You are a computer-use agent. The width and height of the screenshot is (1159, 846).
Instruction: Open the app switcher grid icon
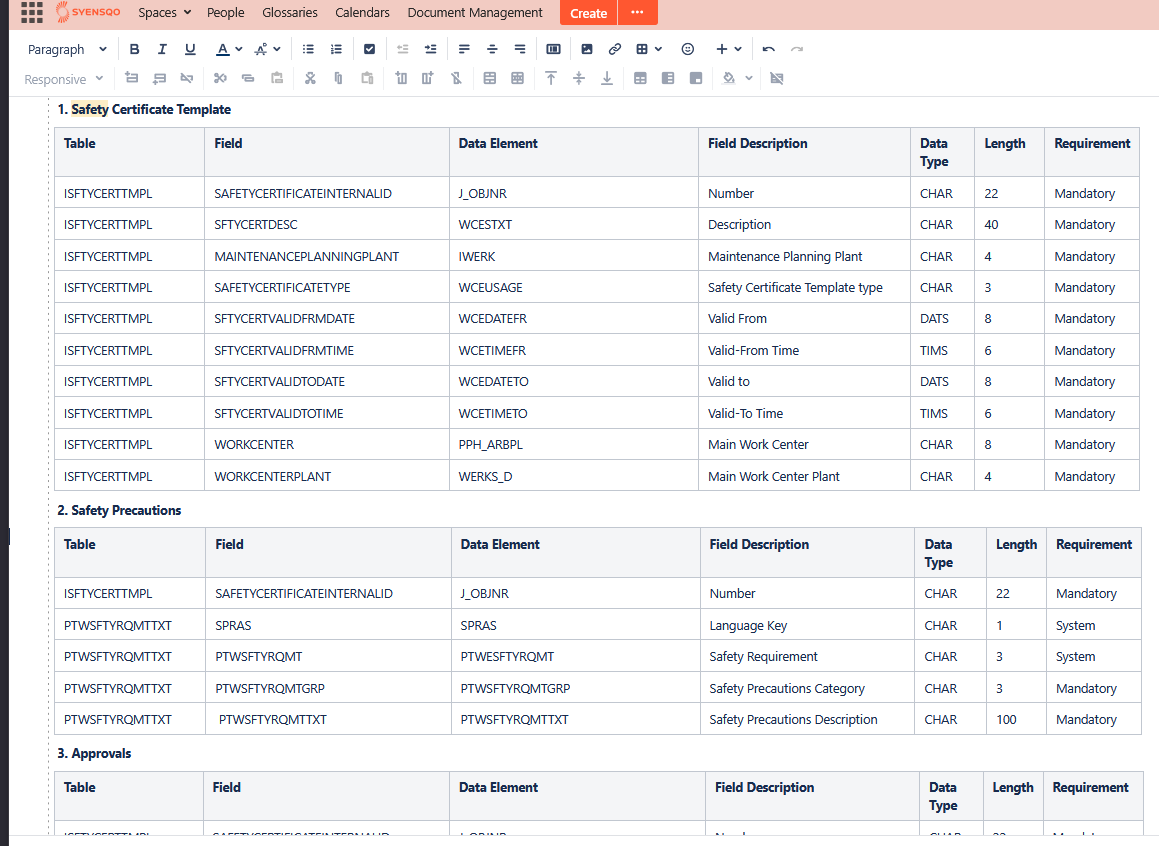[x=32, y=13]
